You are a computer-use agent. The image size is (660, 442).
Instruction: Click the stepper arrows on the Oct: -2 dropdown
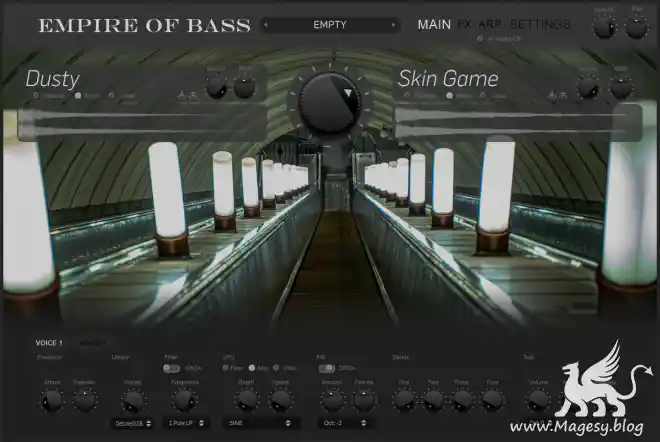[364, 423]
